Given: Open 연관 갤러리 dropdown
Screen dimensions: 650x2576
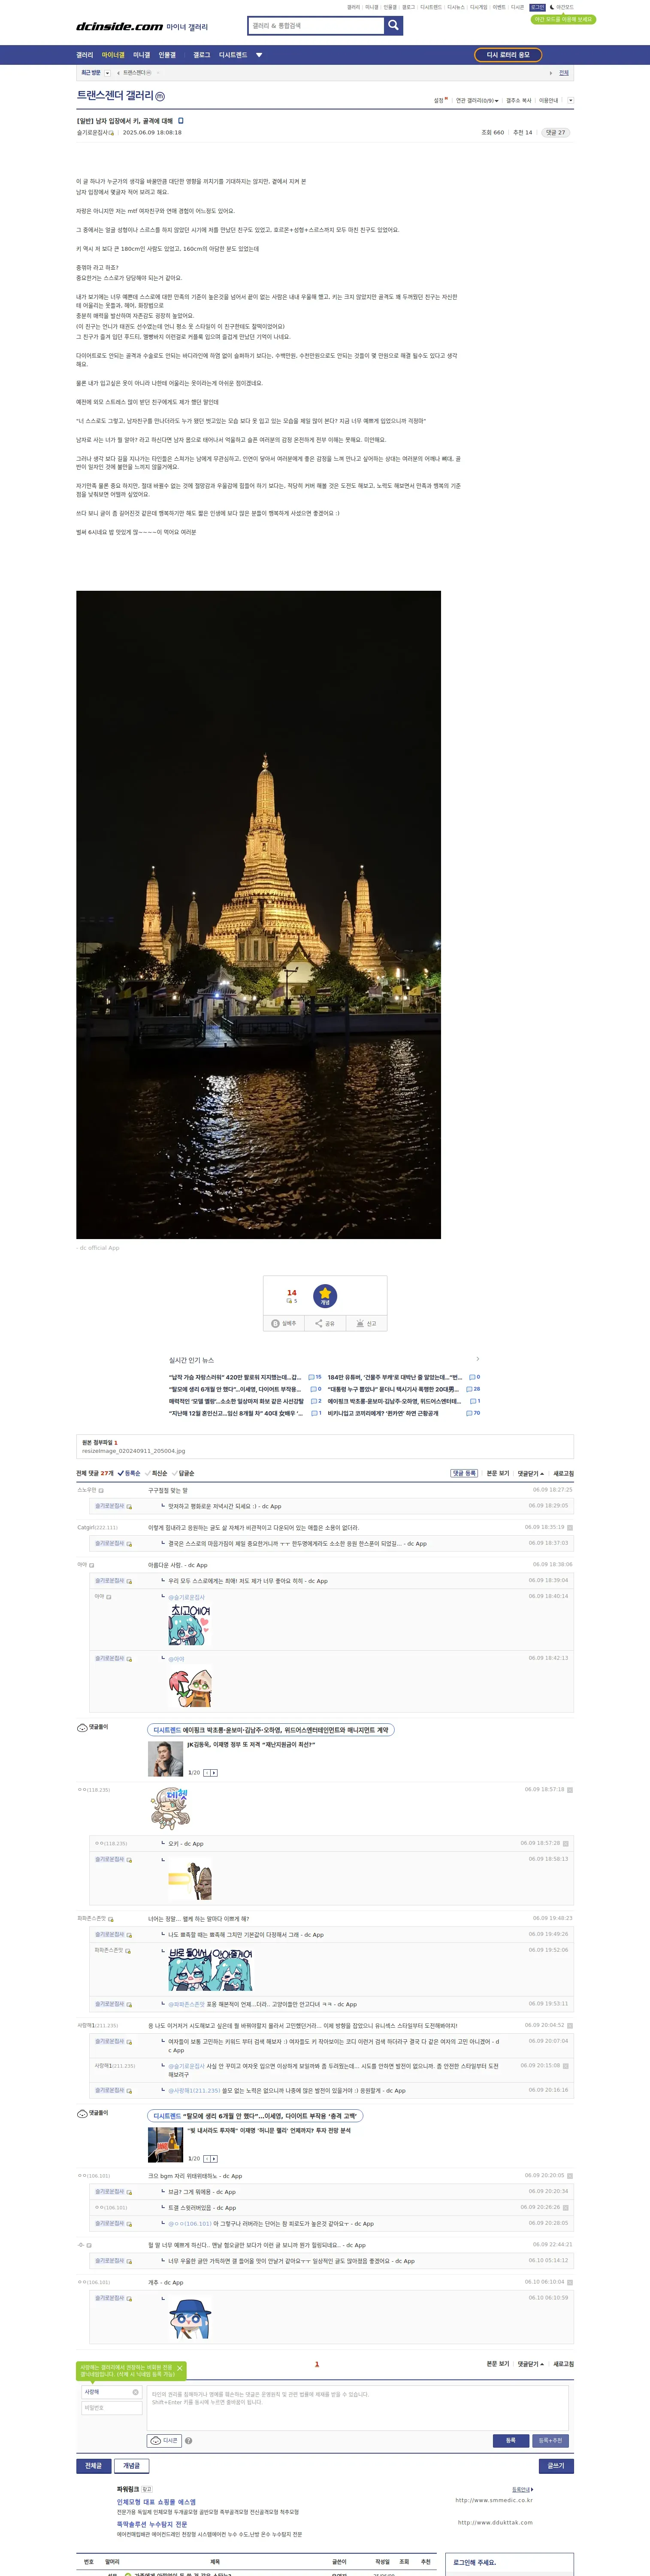Looking at the screenshot, I should [477, 100].
